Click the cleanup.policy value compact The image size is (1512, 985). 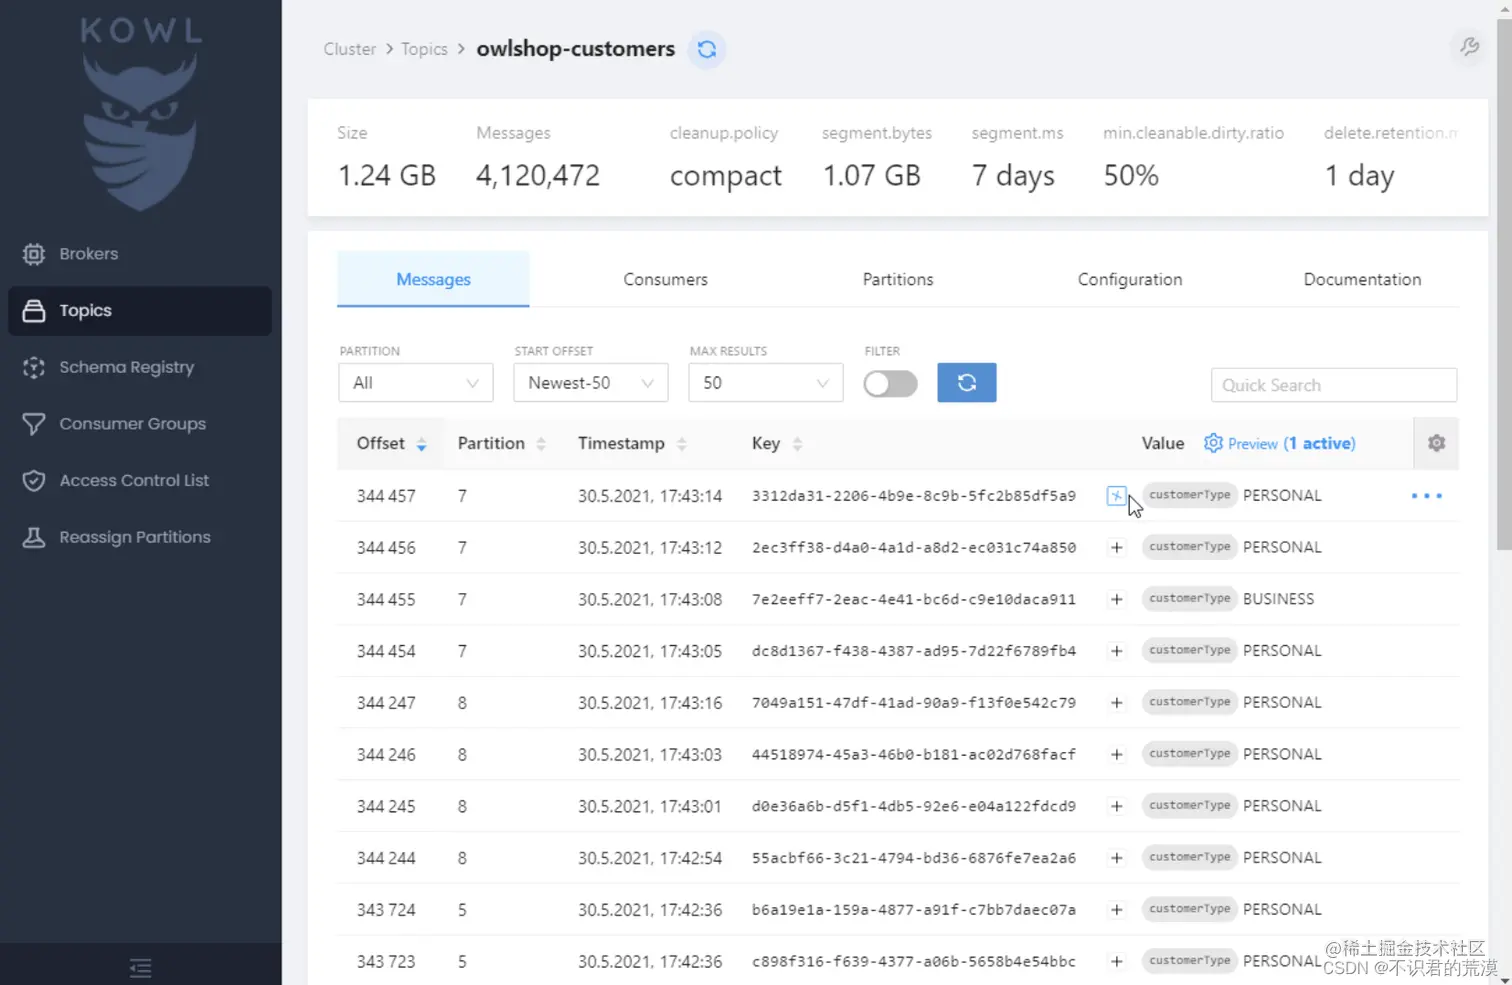[x=726, y=176]
